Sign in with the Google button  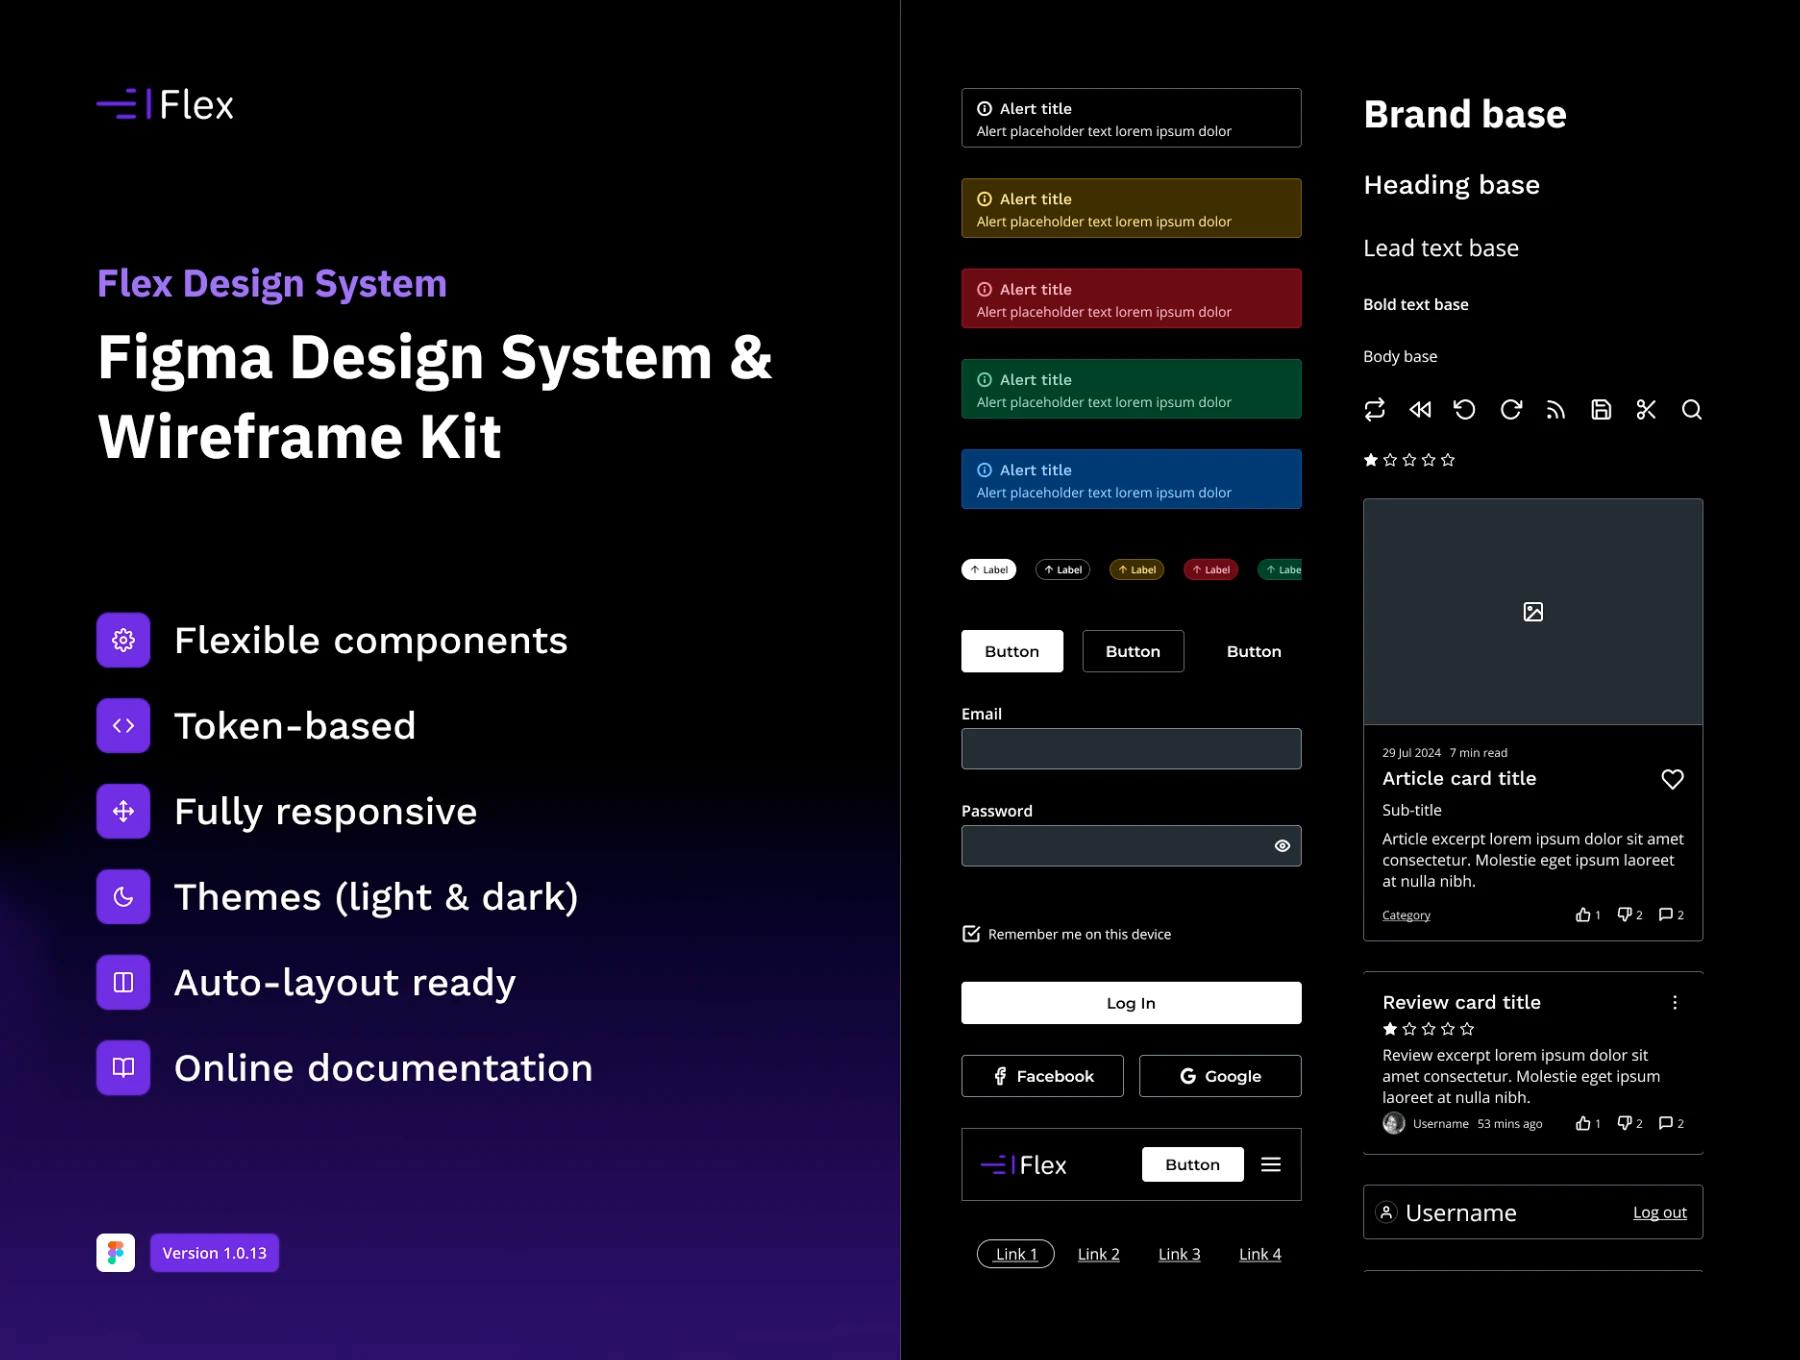(1220, 1076)
